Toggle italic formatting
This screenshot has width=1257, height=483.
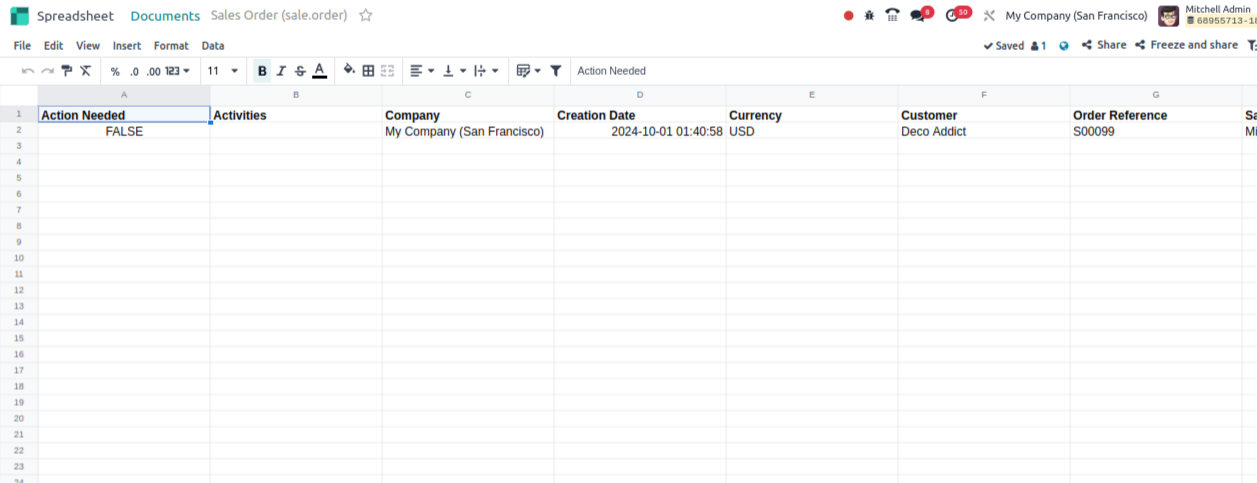click(x=281, y=71)
